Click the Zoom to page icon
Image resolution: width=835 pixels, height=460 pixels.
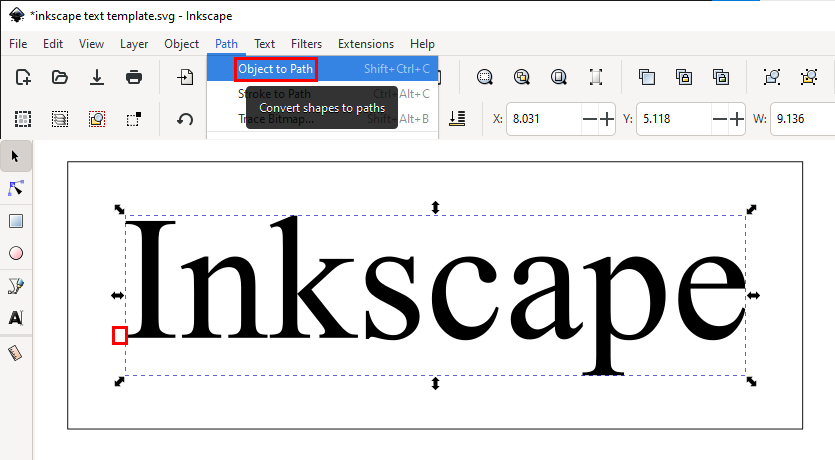coord(559,77)
